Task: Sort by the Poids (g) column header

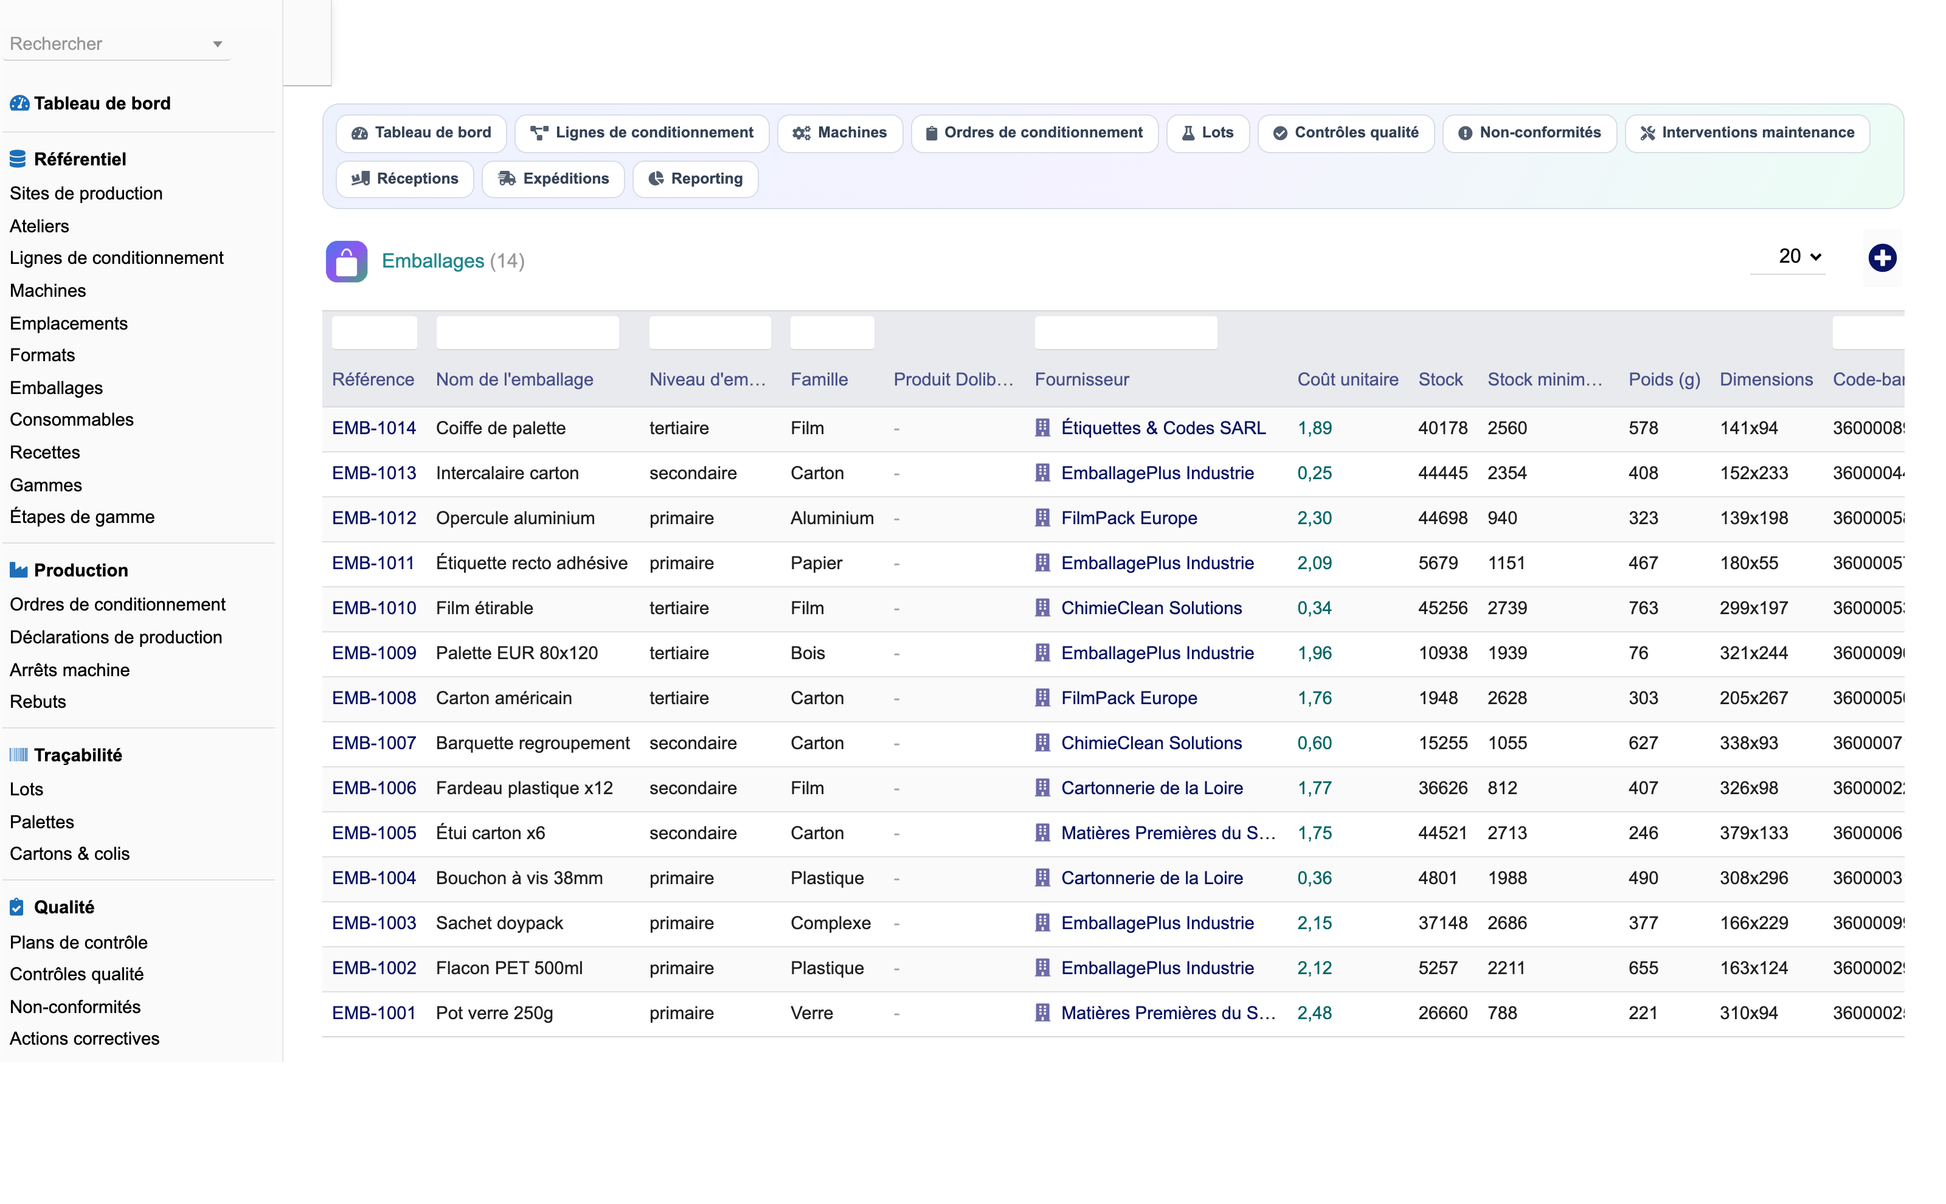Action: [1664, 380]
